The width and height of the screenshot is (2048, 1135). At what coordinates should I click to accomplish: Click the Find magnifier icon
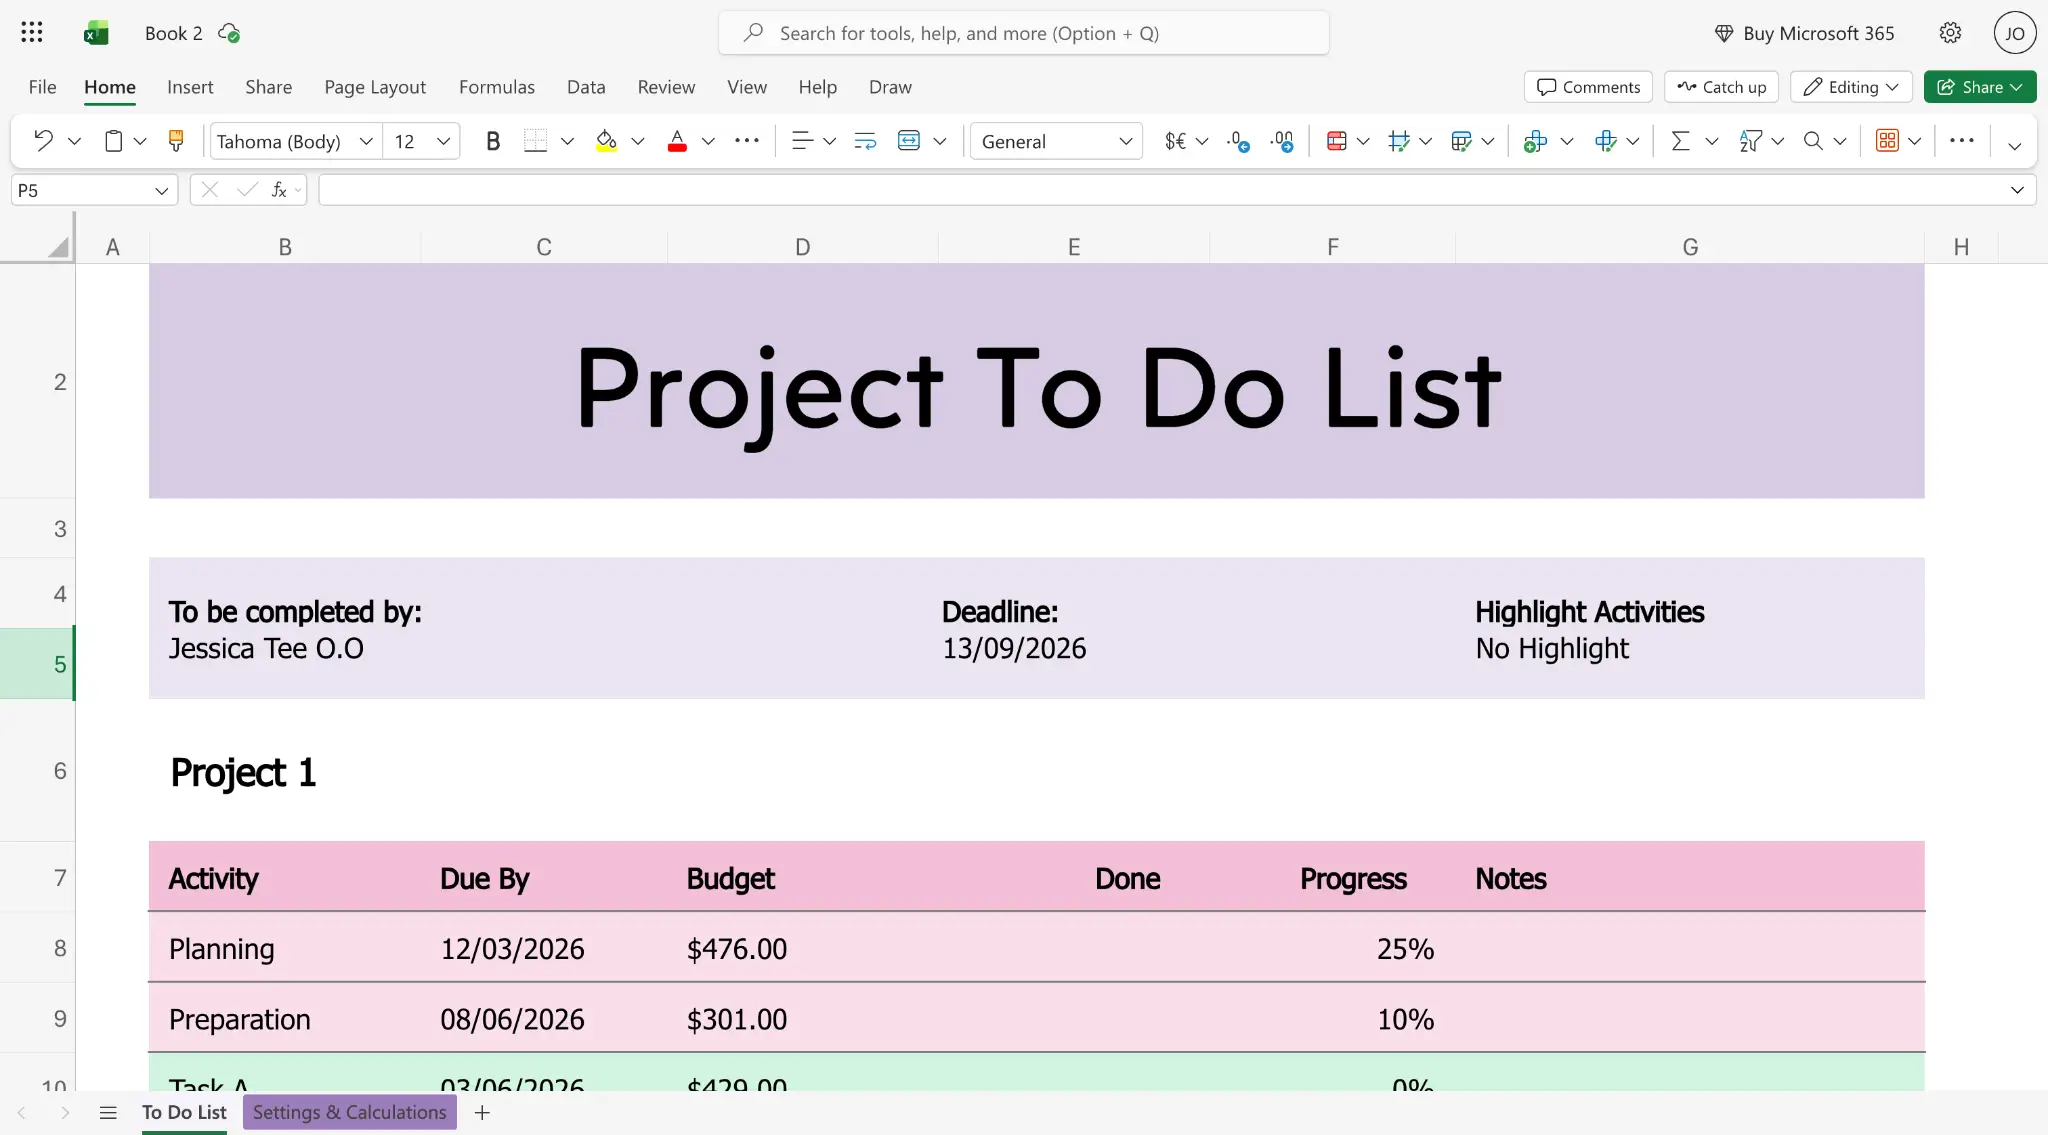1813,141
